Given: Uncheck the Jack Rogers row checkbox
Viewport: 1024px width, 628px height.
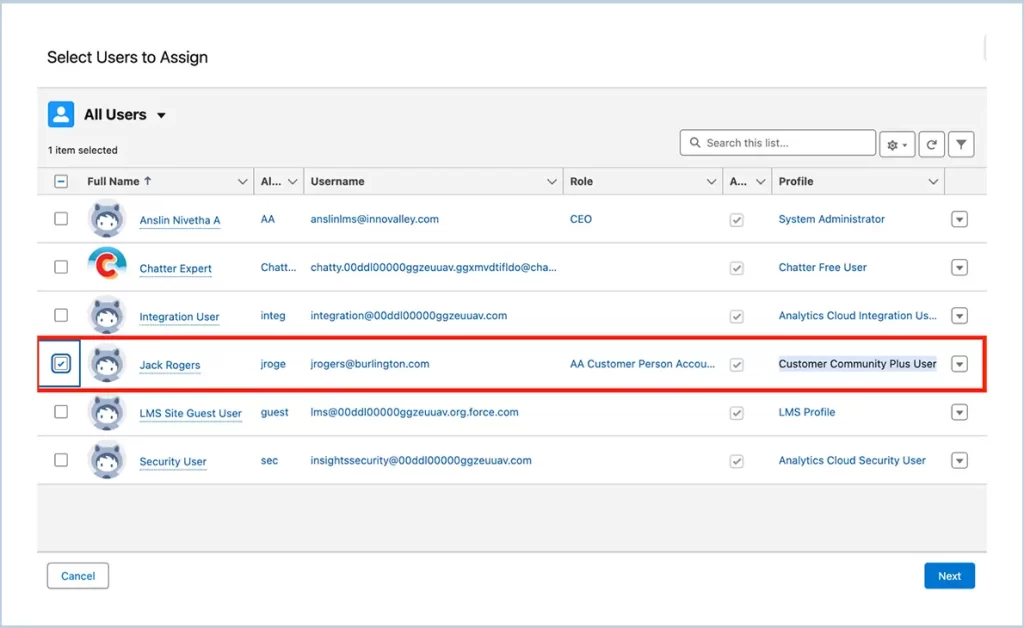Looking at the screenshot, I should [x=61, y=364].
